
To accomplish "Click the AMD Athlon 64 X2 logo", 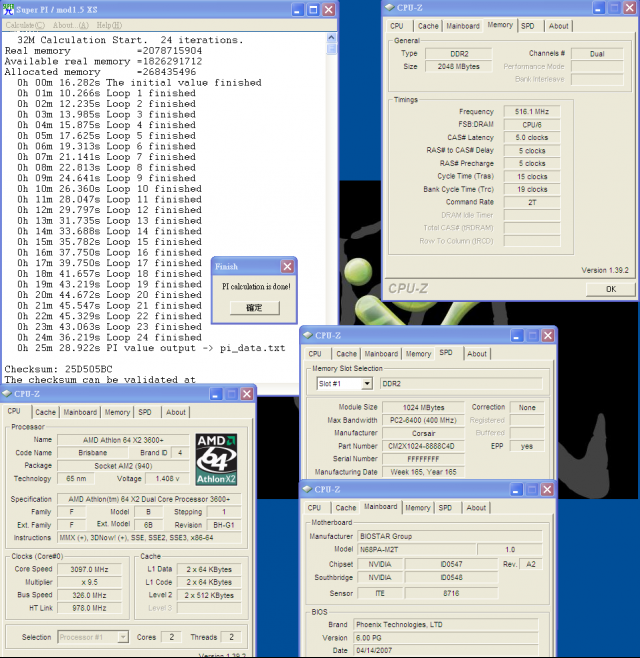I will click(x=216, y=460).
